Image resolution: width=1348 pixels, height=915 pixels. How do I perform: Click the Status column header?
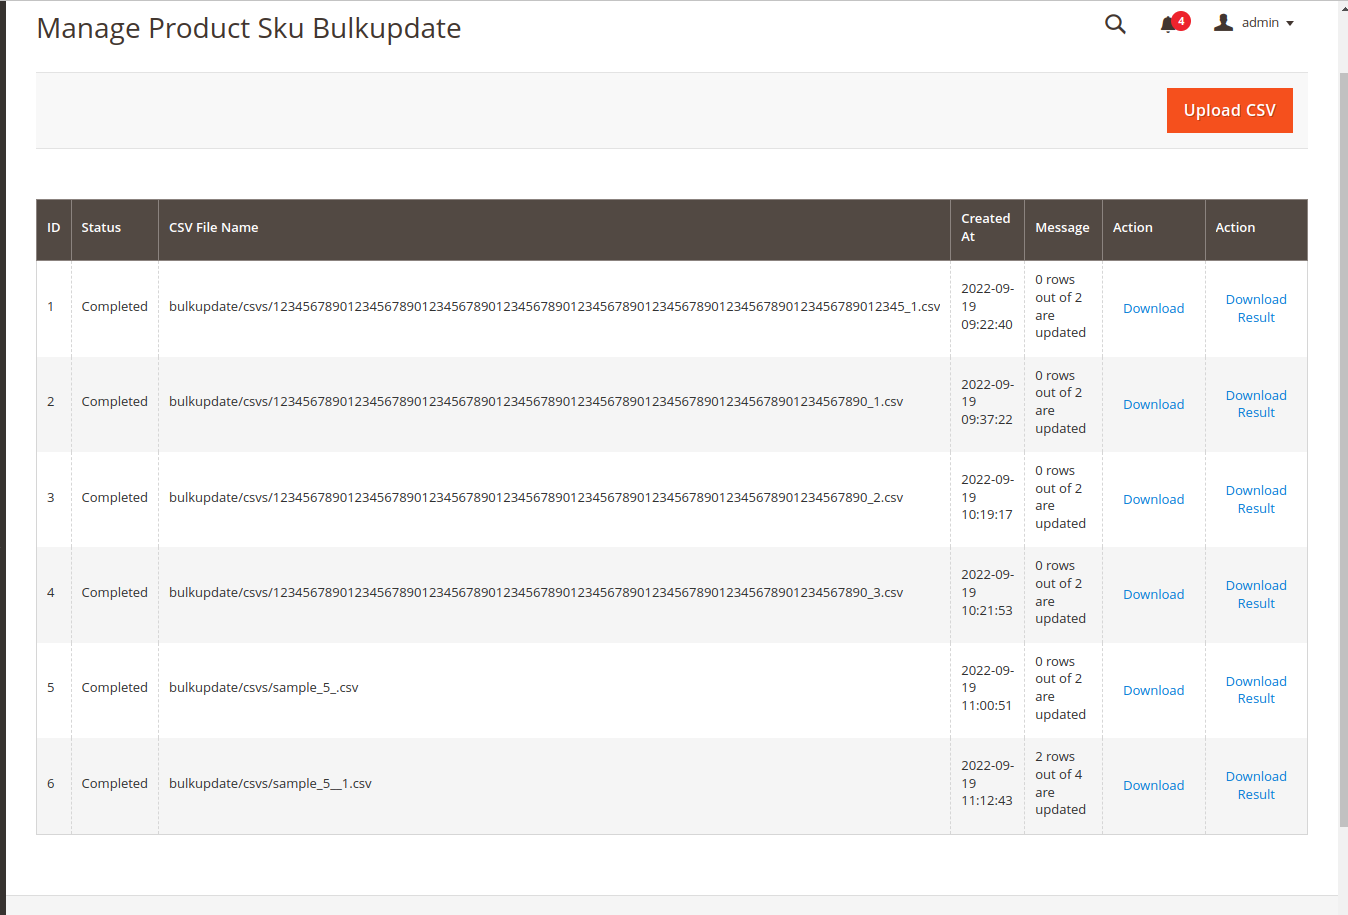pyautogui.click(x=101, y=228)
